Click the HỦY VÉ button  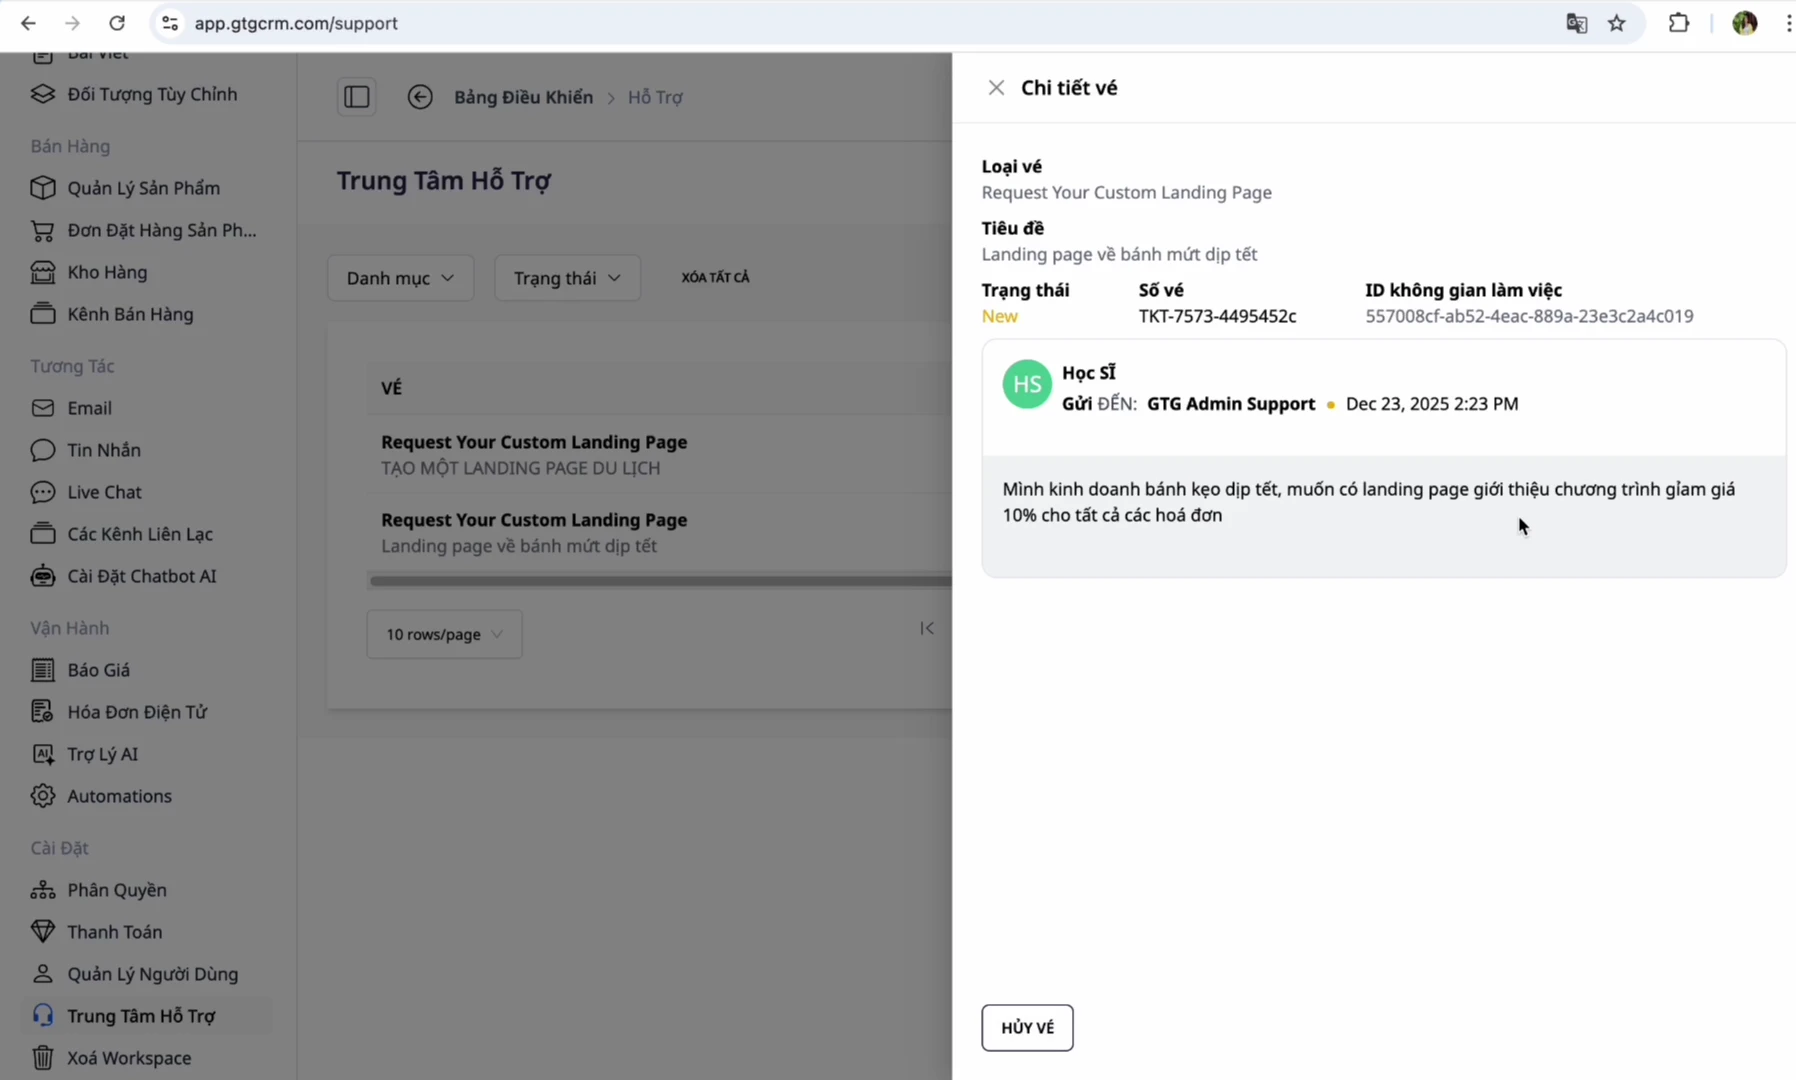1027,1028
